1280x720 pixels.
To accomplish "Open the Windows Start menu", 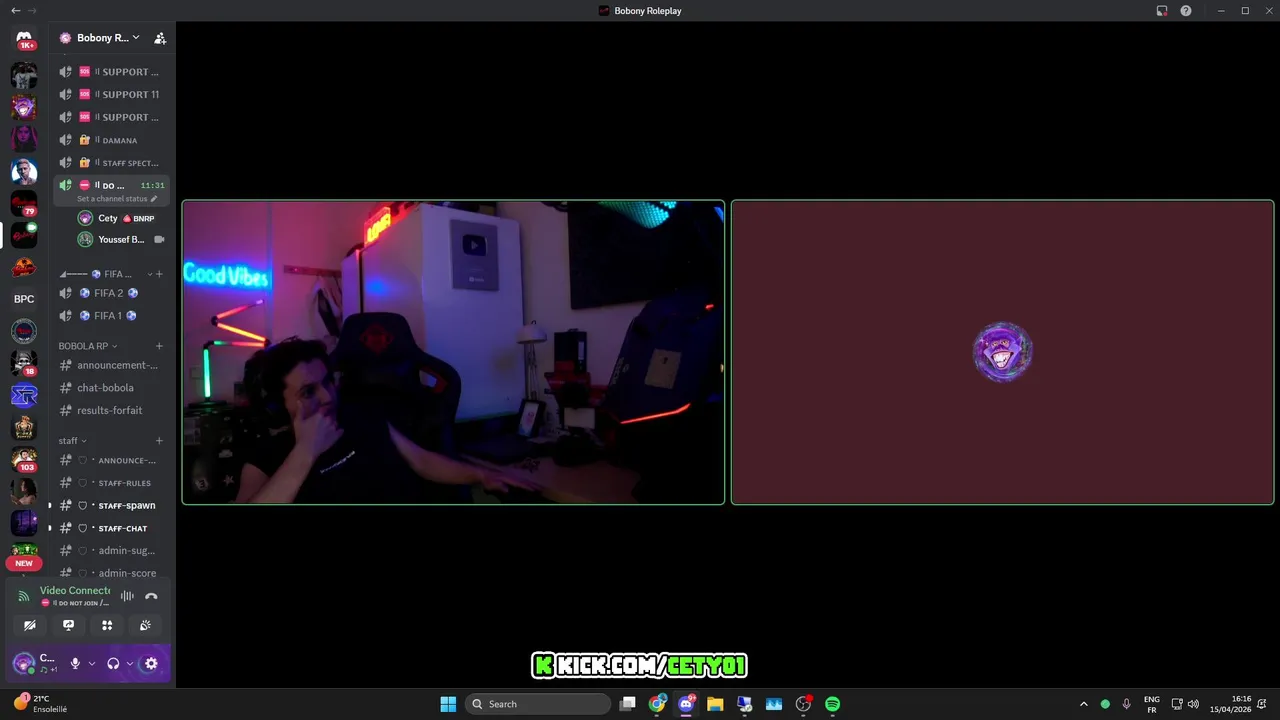I will pyautogui.click(x=448, y=704).
